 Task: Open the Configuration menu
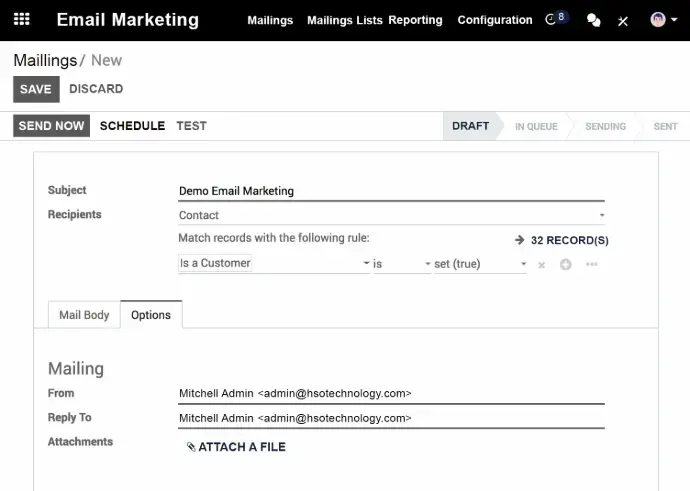495,20
